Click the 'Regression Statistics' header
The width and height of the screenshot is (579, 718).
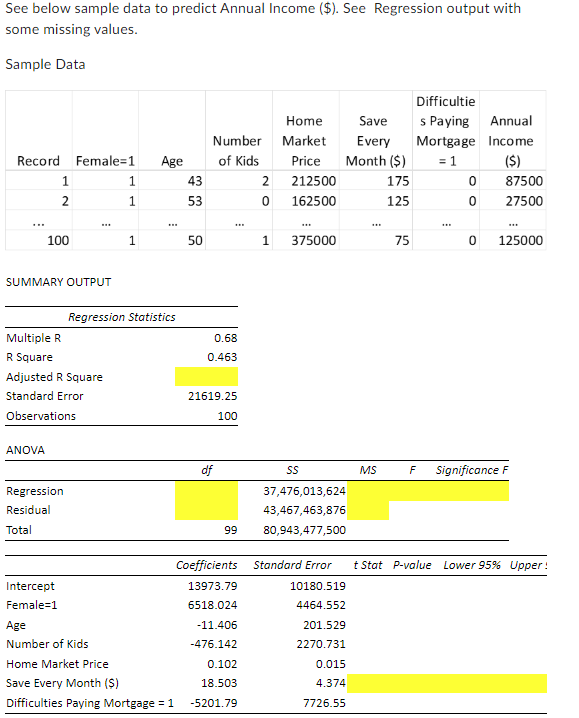point(122,317)
